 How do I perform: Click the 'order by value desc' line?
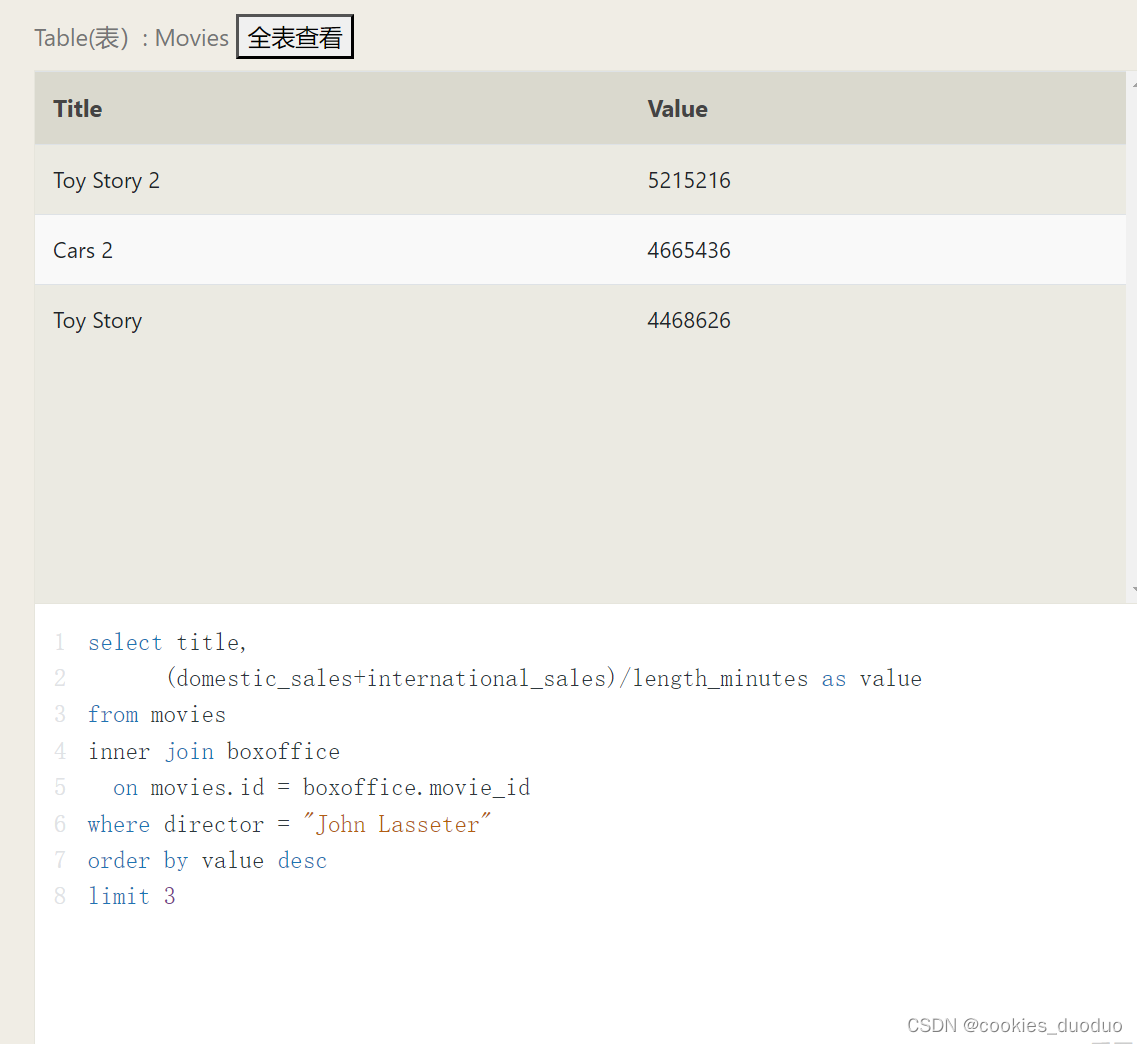(207, 861)
